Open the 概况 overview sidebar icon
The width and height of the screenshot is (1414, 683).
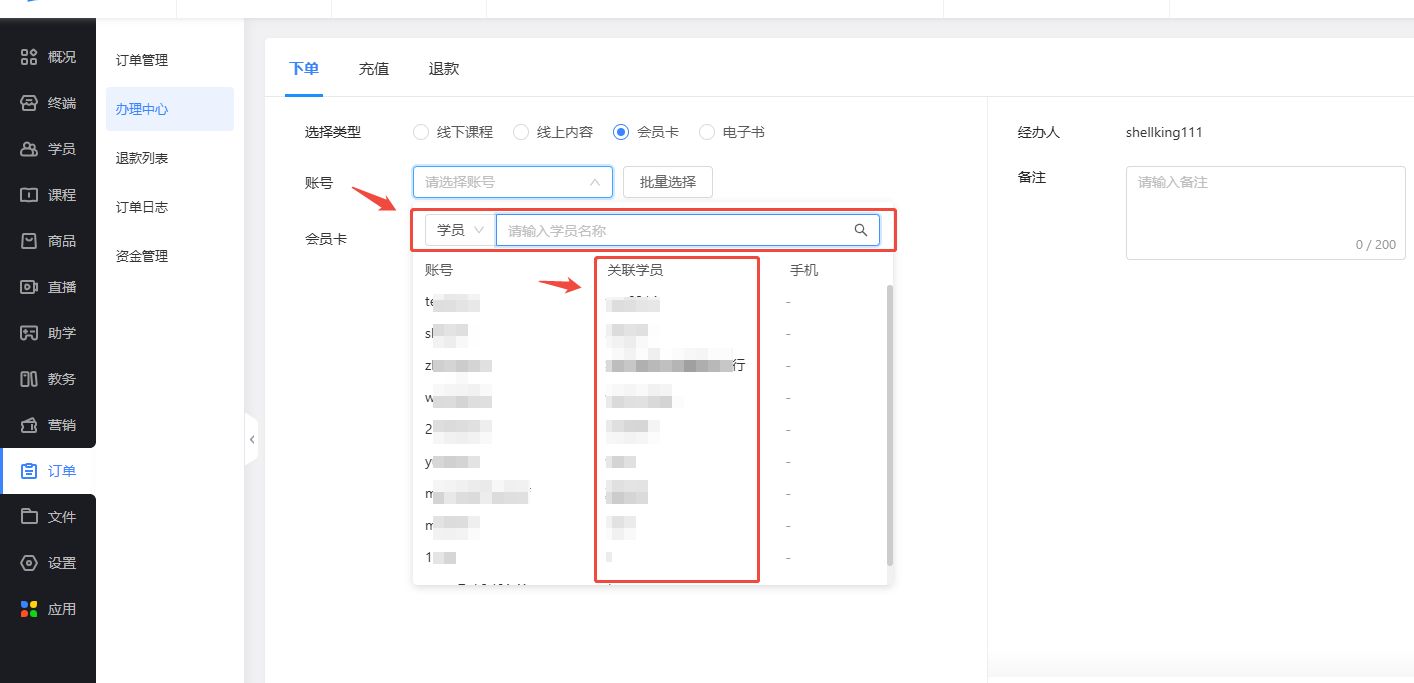tap(30, 57)
